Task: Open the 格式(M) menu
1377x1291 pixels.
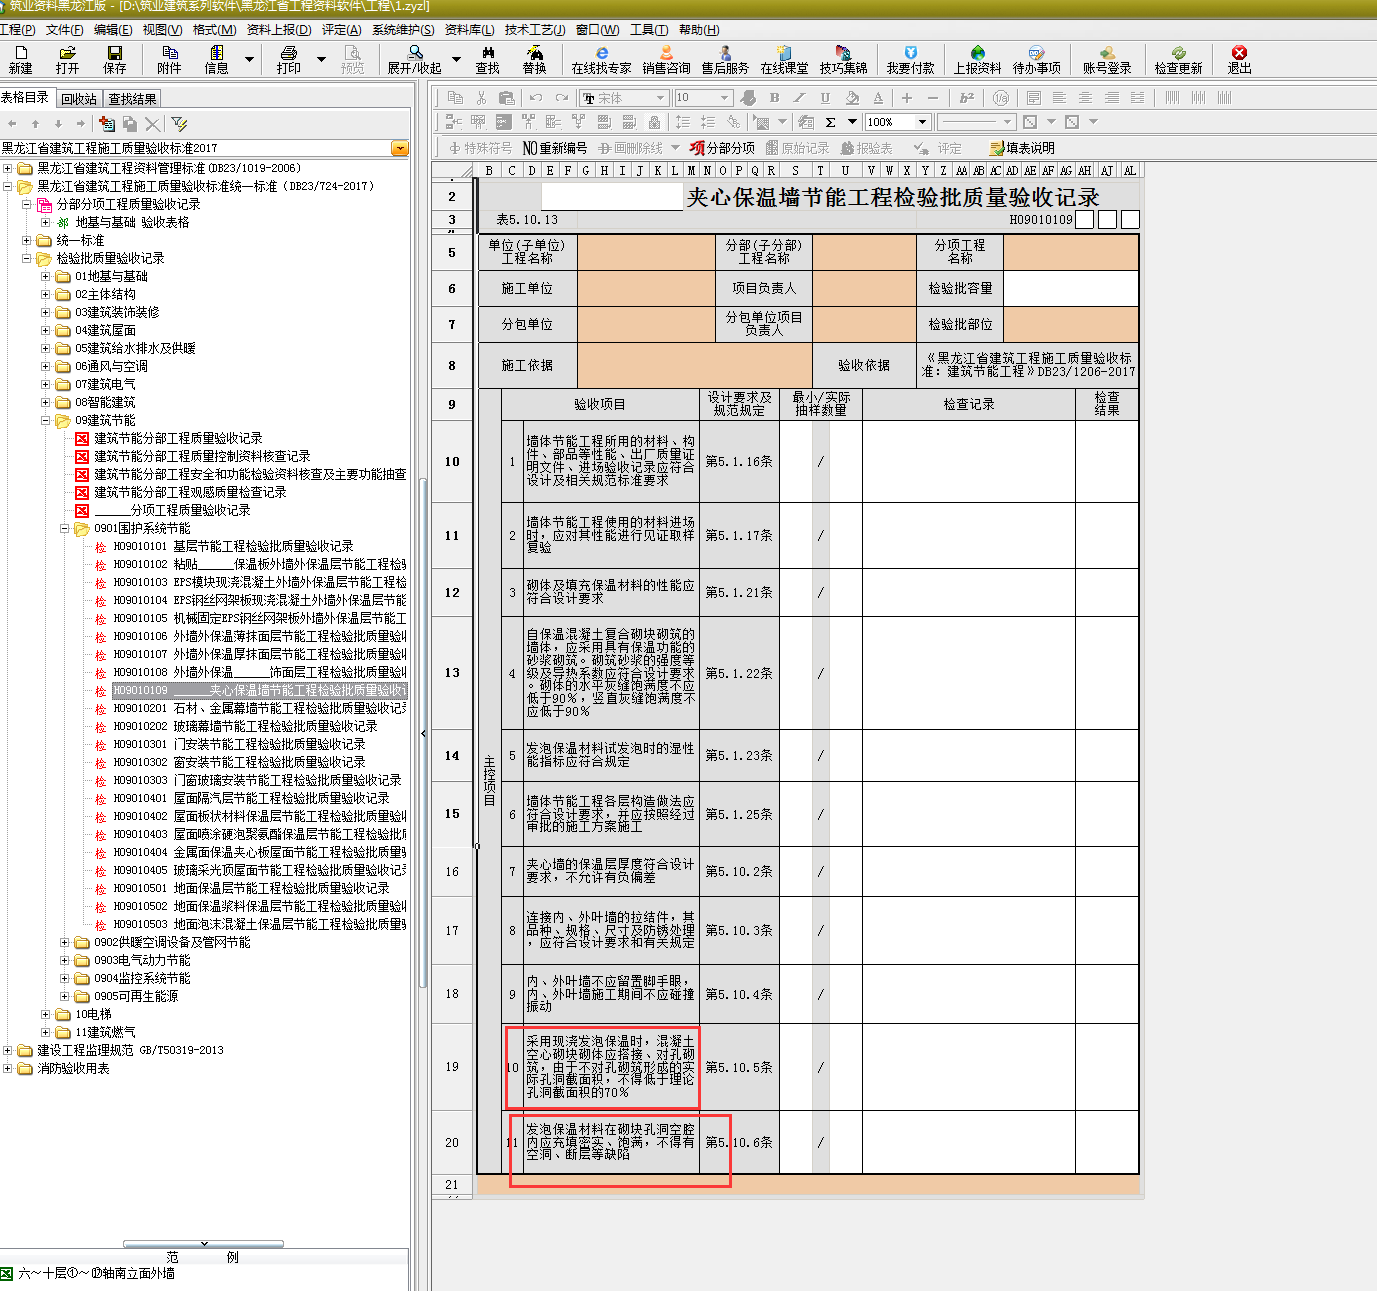Action: point(214,30)
